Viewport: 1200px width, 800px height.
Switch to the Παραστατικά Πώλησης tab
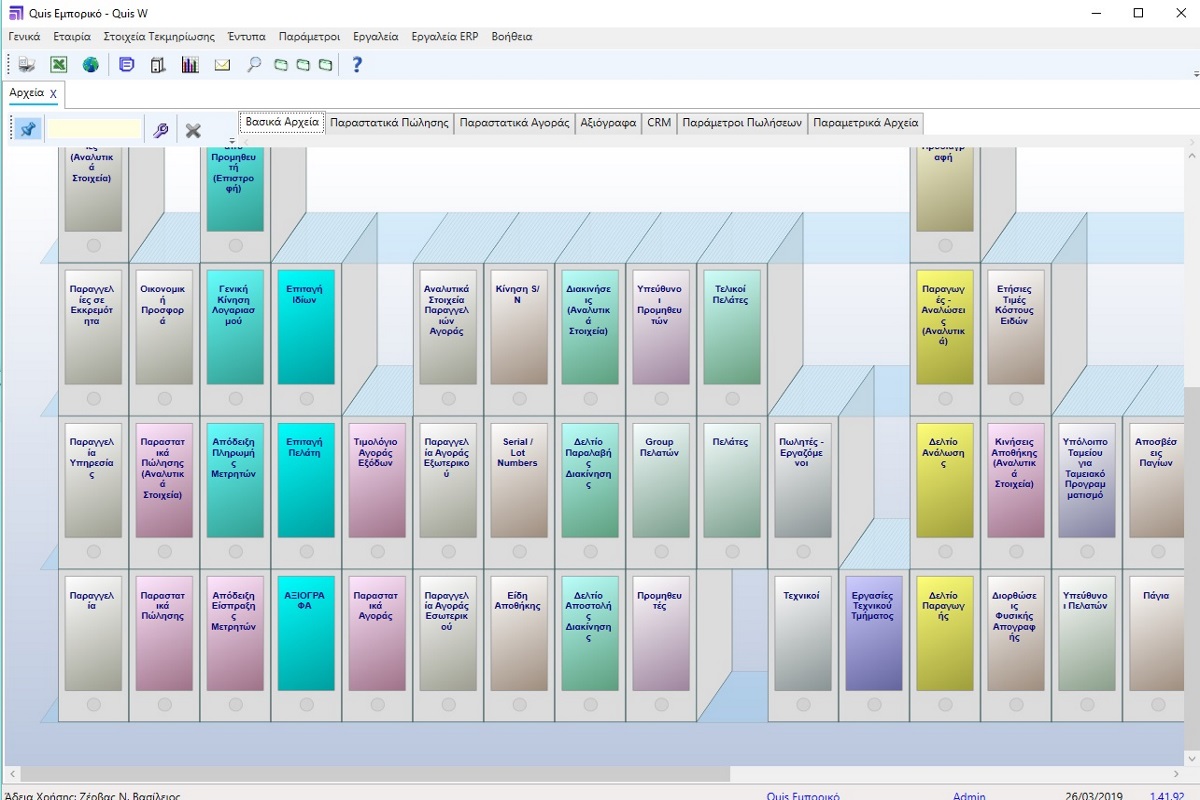(389, 123)
